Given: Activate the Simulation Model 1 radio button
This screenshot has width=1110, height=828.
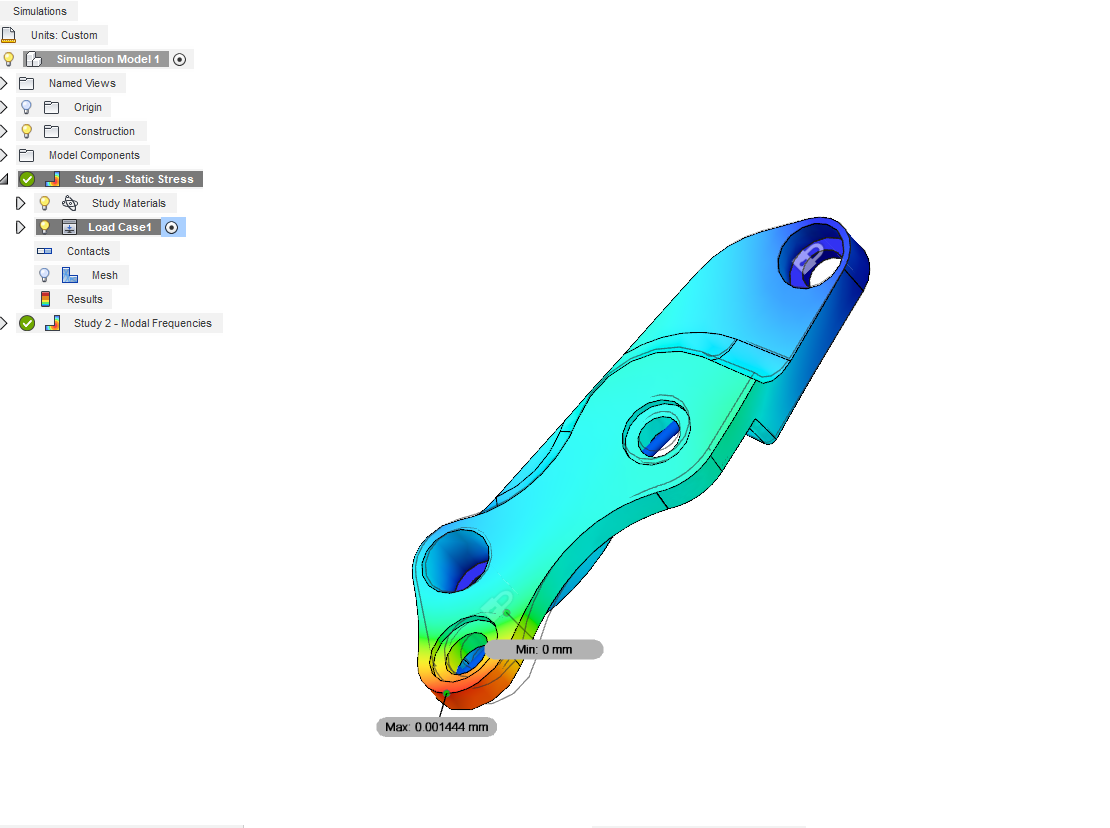Looking at the screenshot, I should coord(180,59).
